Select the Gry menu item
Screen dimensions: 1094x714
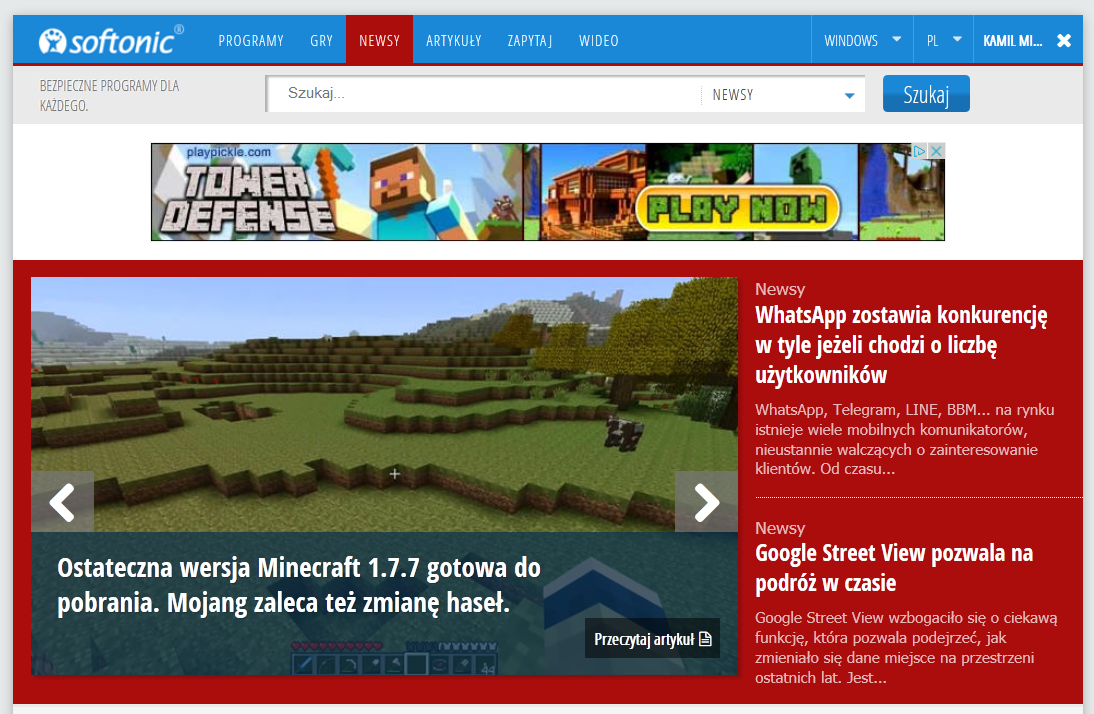point(321,41)
